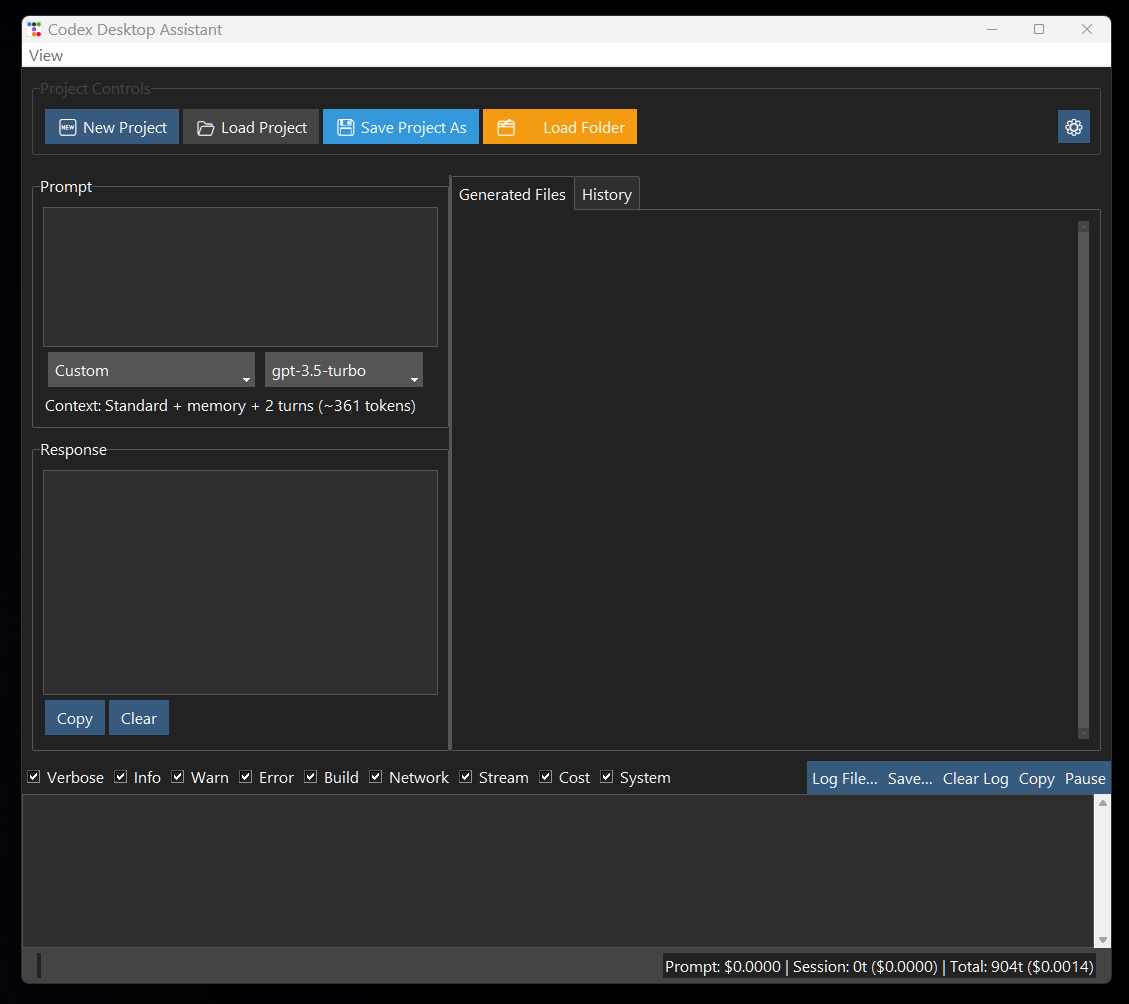Open the gpt-3.5-turbo model dropdown
Image resolution: width=1129 pixels, height=1004 pixels.
(343, 370)
